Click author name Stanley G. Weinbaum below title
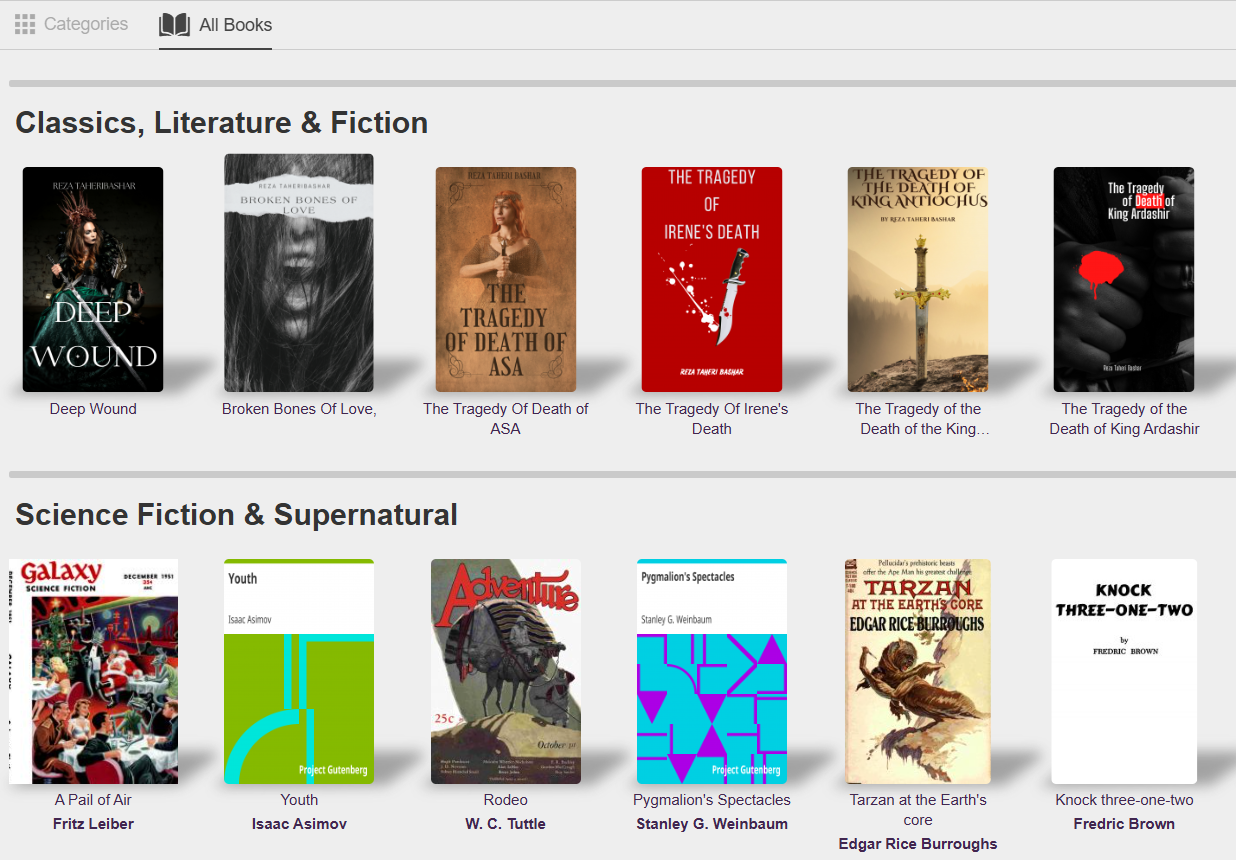Screen dimensions: 1236x860 pos(712,824)
